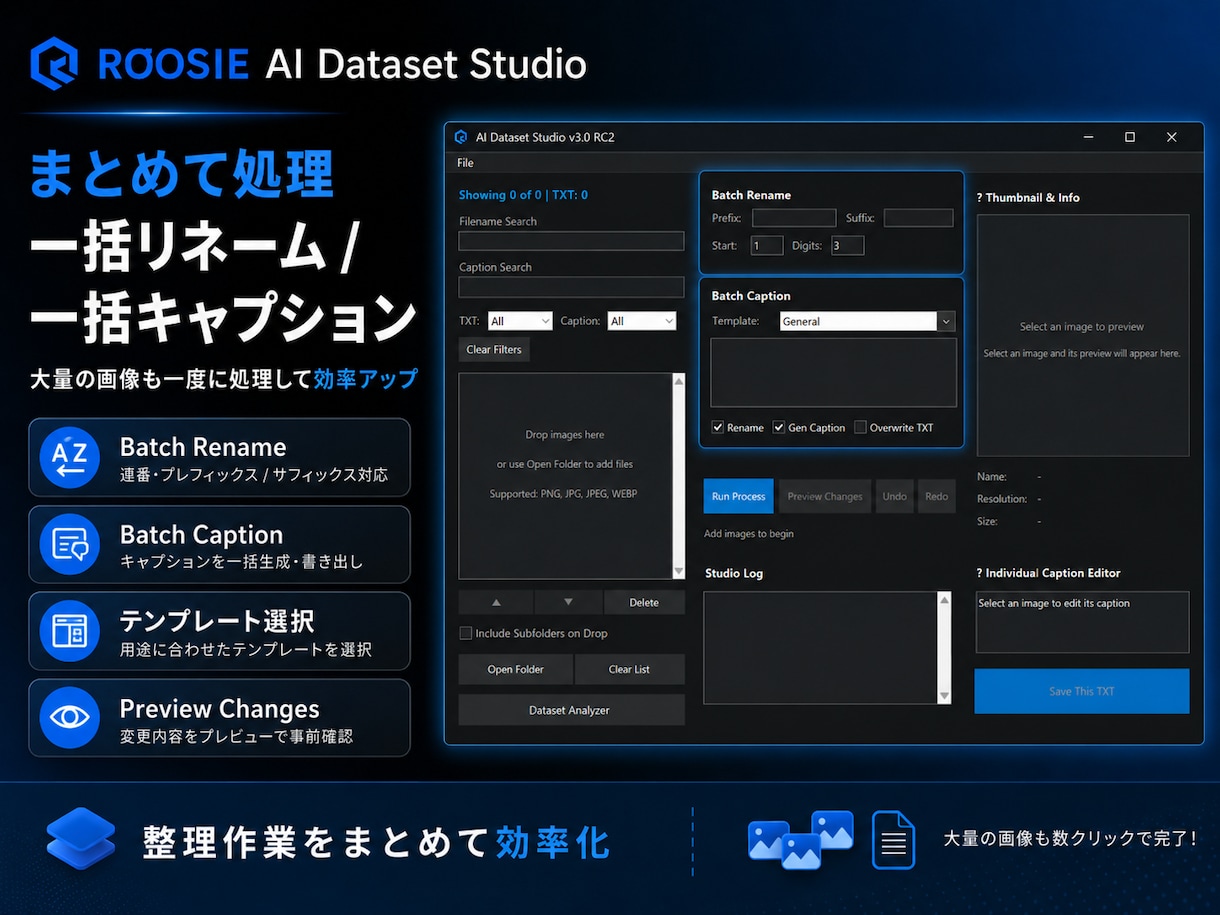The image size is (1220, 915).
Task: Click the app icon in window title bar
Action: [x=461, y=137]
